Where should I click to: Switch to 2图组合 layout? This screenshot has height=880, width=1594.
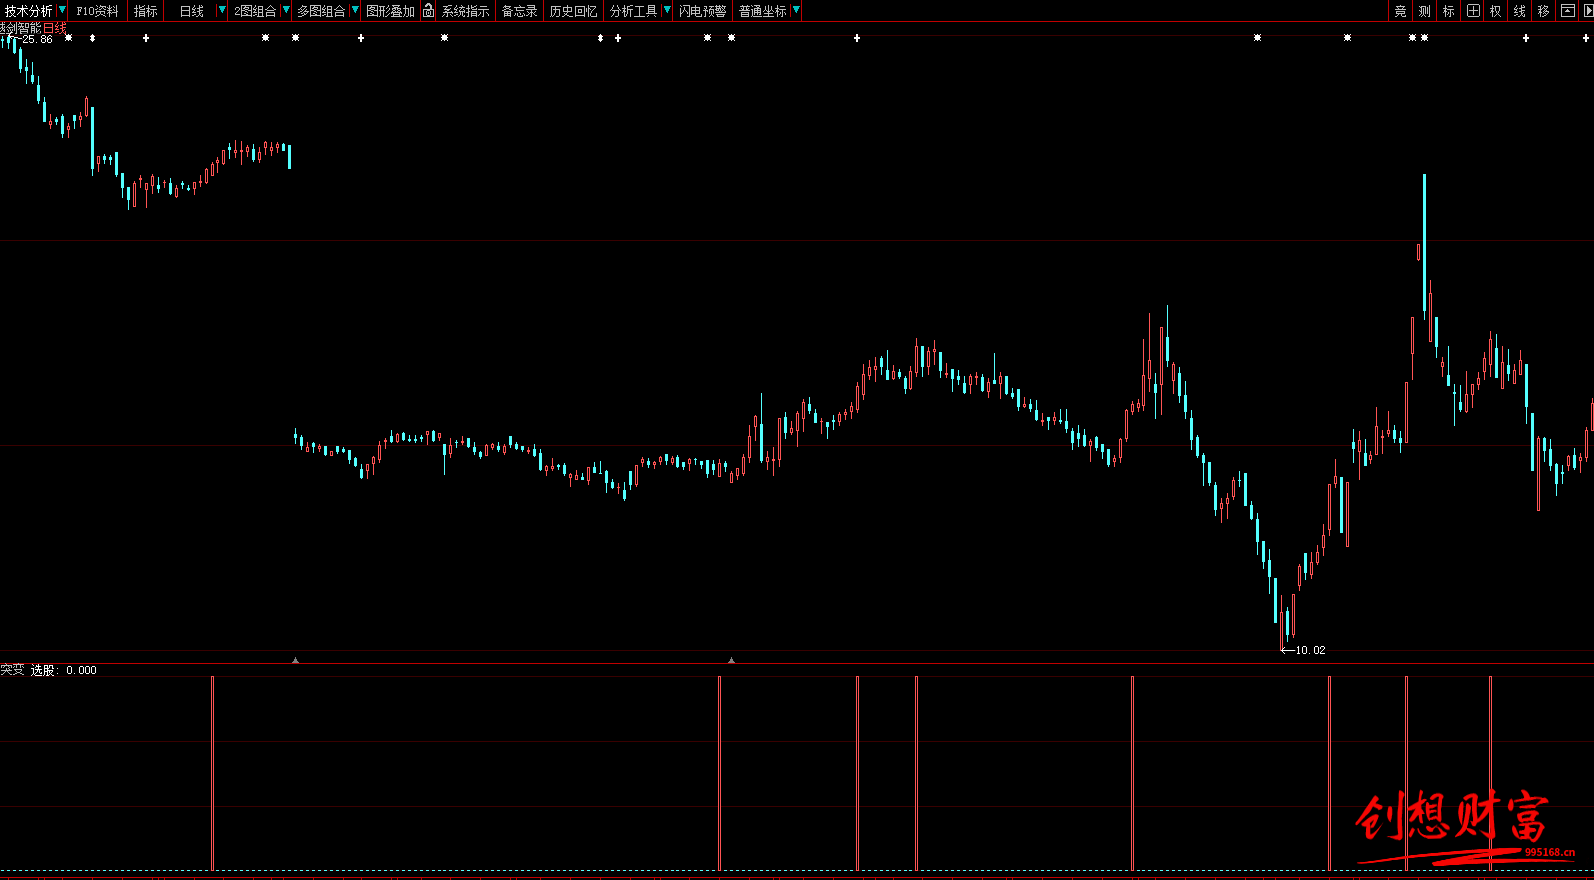(x=255, y=11)
